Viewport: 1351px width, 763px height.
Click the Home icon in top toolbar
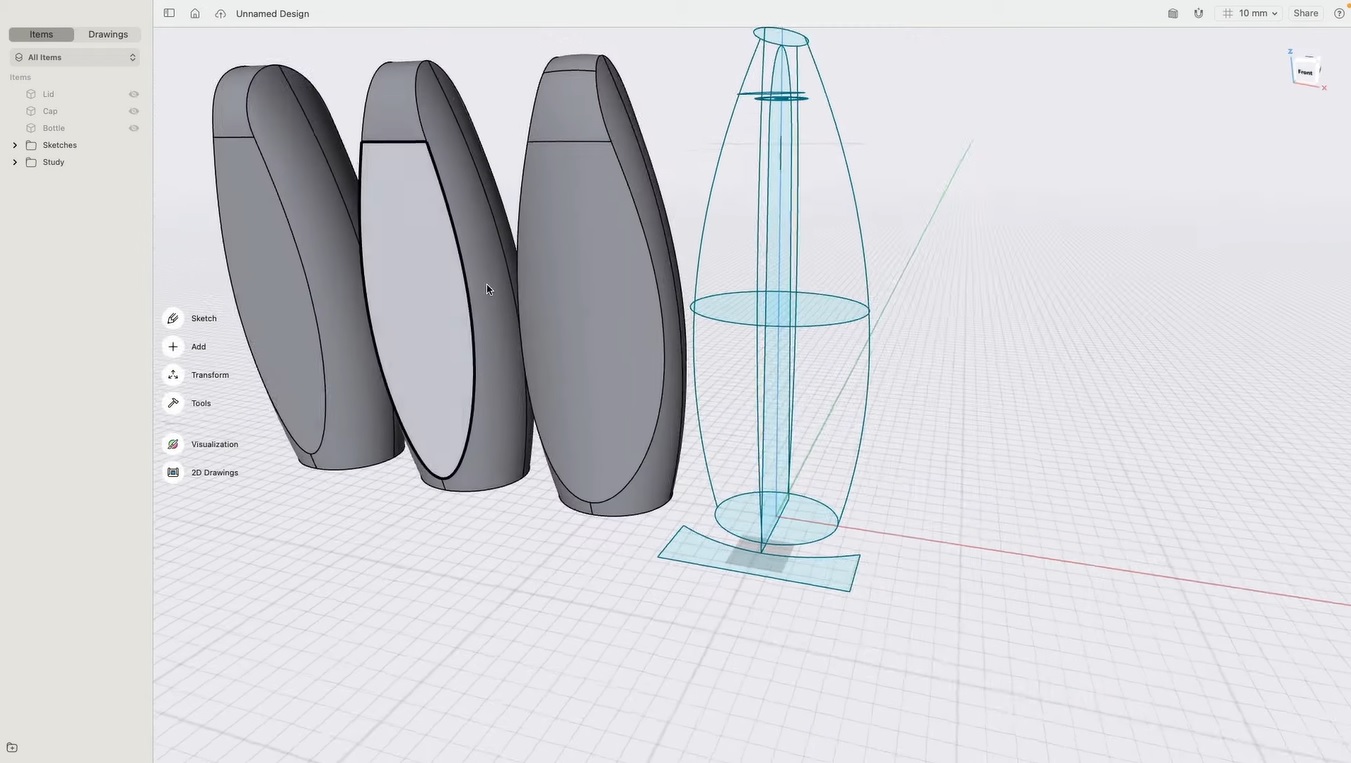tap(195, 13)
